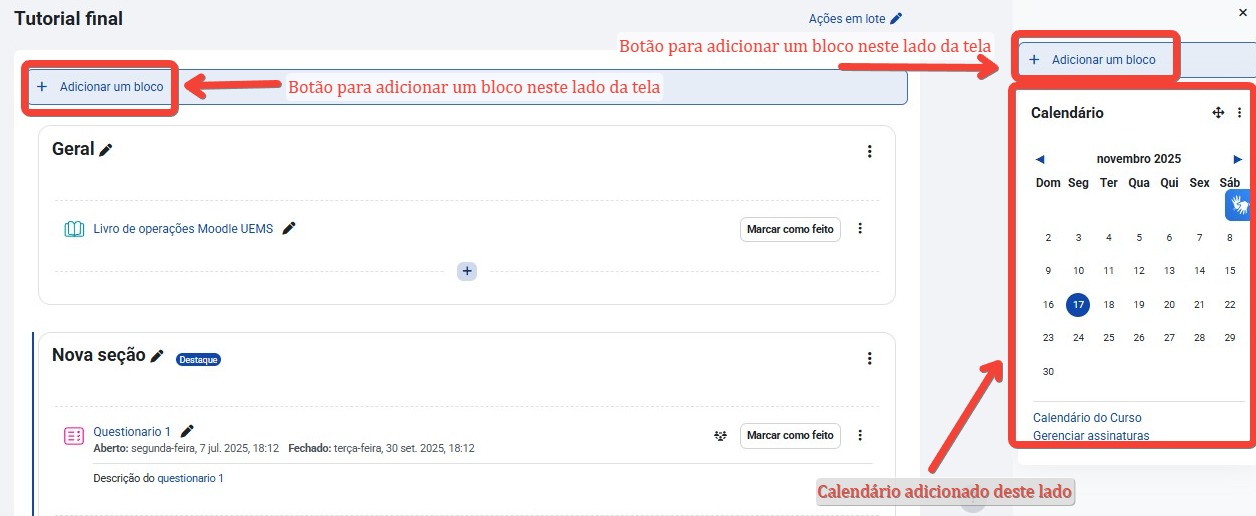Edit the Questionario 1 title with pencil
This screenshot has width=1256, height=516.
(x=187, y=431)
